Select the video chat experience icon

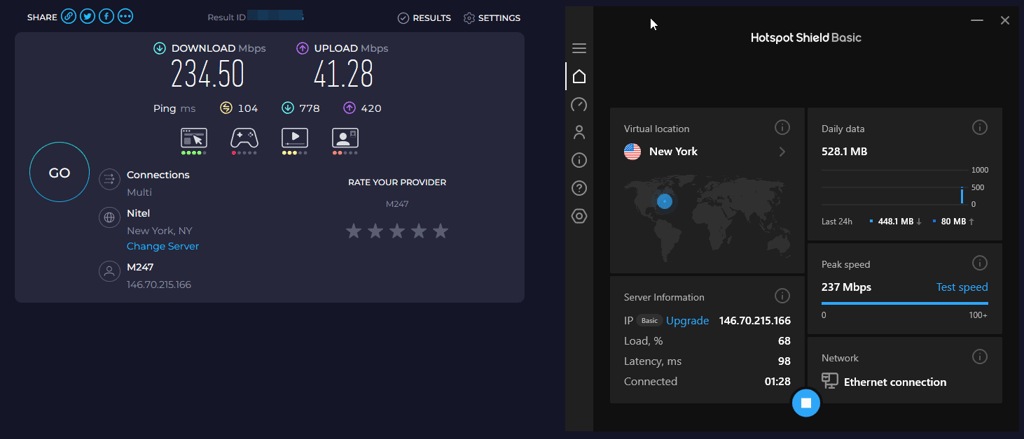[x=345, y=138]
